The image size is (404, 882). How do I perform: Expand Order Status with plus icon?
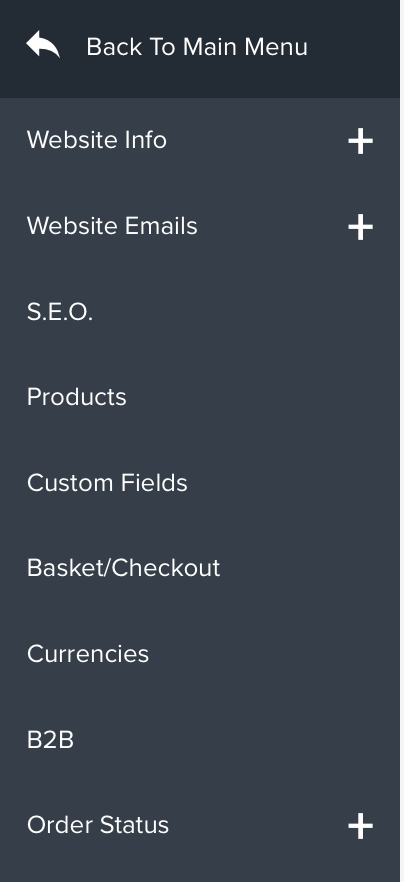[x=361, y=826]
